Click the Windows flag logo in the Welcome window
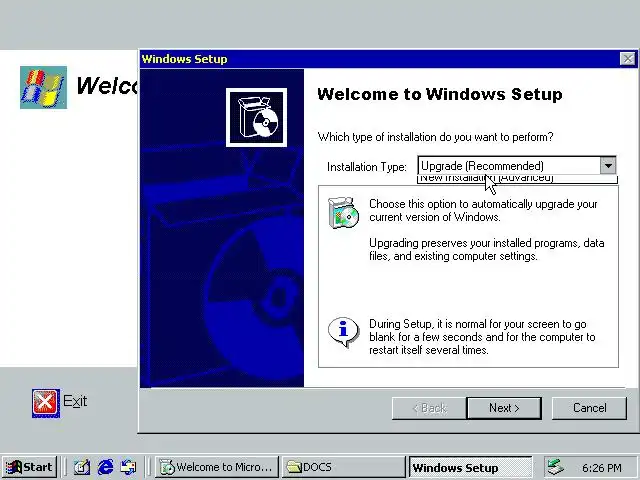 (x=43, y=87)
